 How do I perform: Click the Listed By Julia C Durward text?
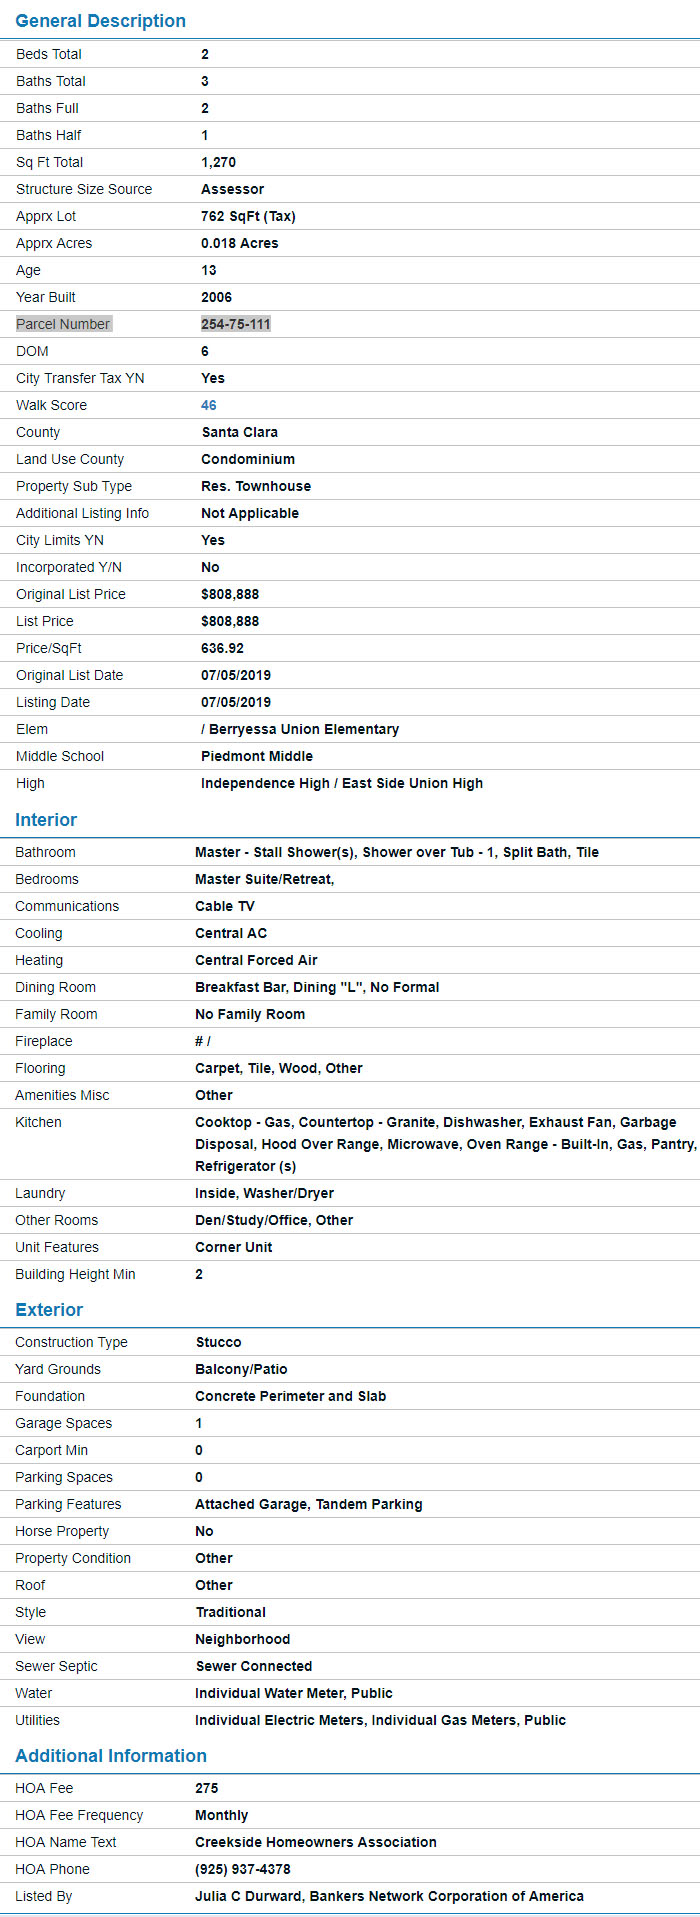click(x=390, y=1896)
